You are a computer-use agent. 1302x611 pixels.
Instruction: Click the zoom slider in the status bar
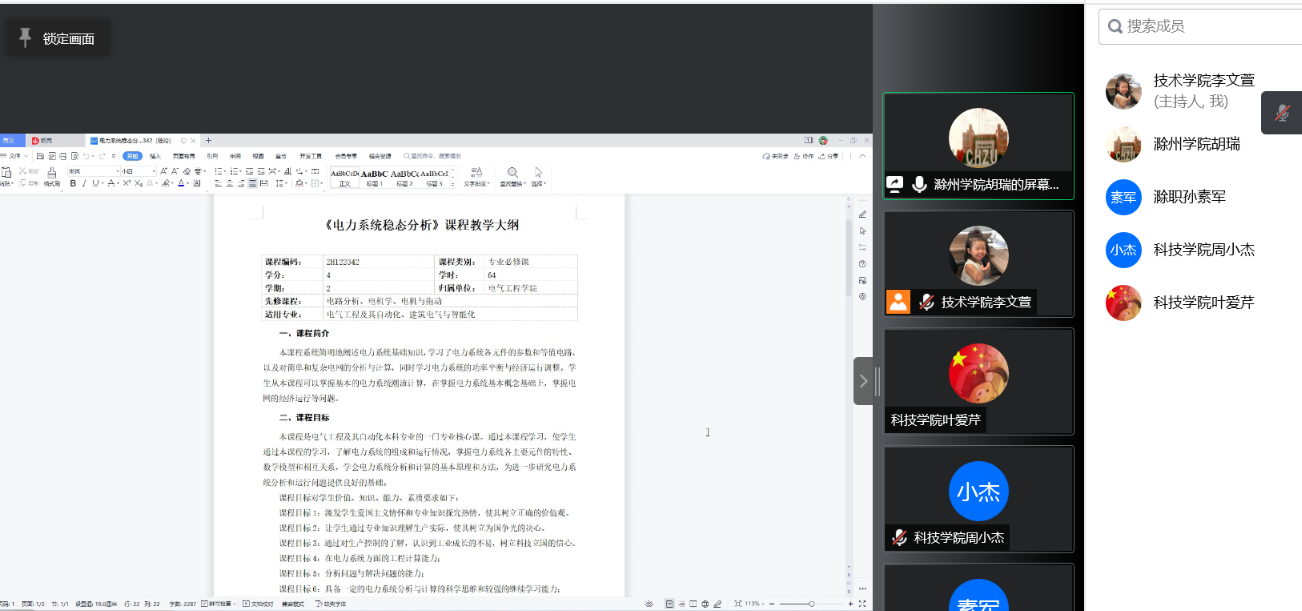coord(810,604)
